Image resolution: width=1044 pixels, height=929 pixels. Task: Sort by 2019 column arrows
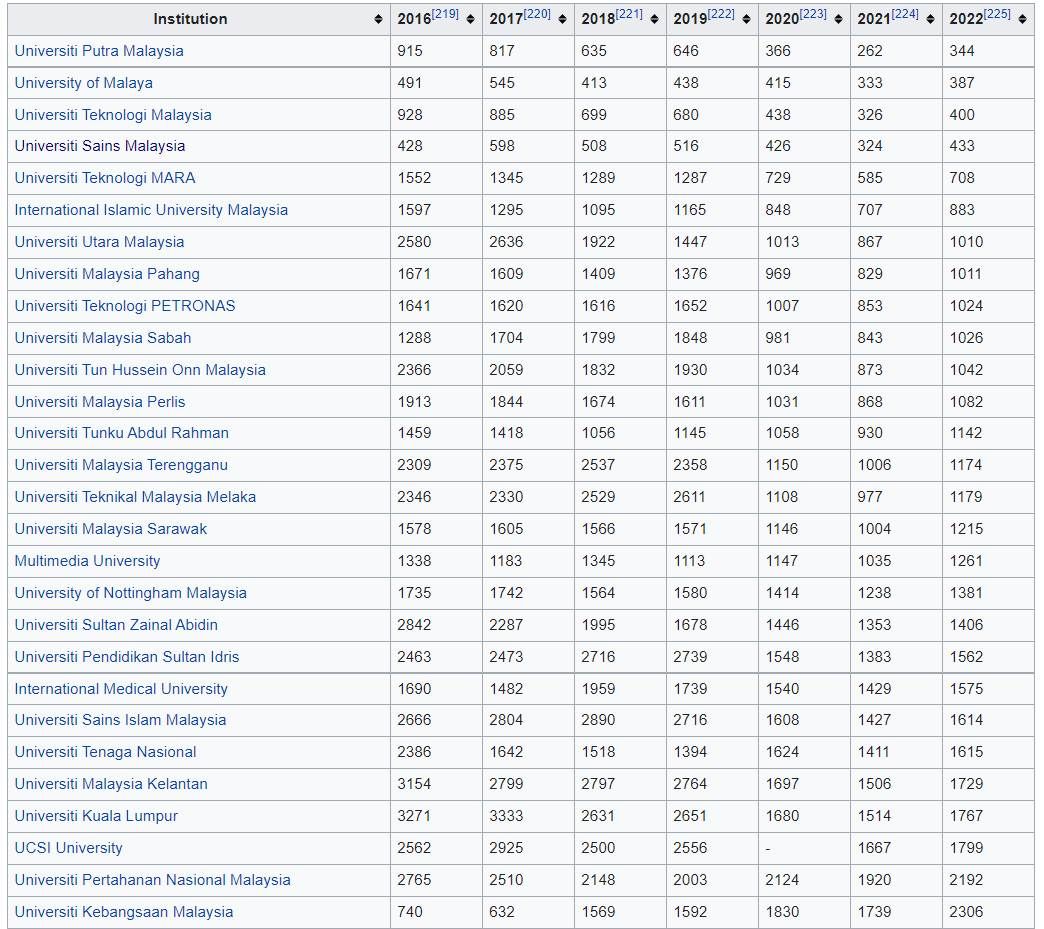[x=746, y=19]
